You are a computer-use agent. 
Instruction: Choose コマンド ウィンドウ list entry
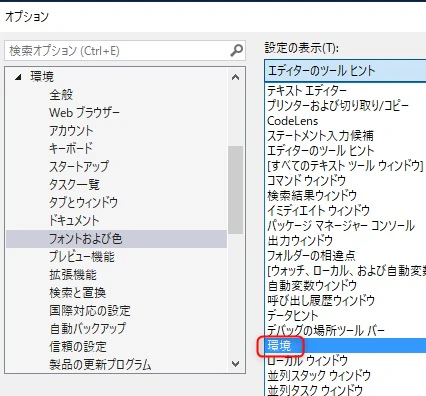pos(346,180)
